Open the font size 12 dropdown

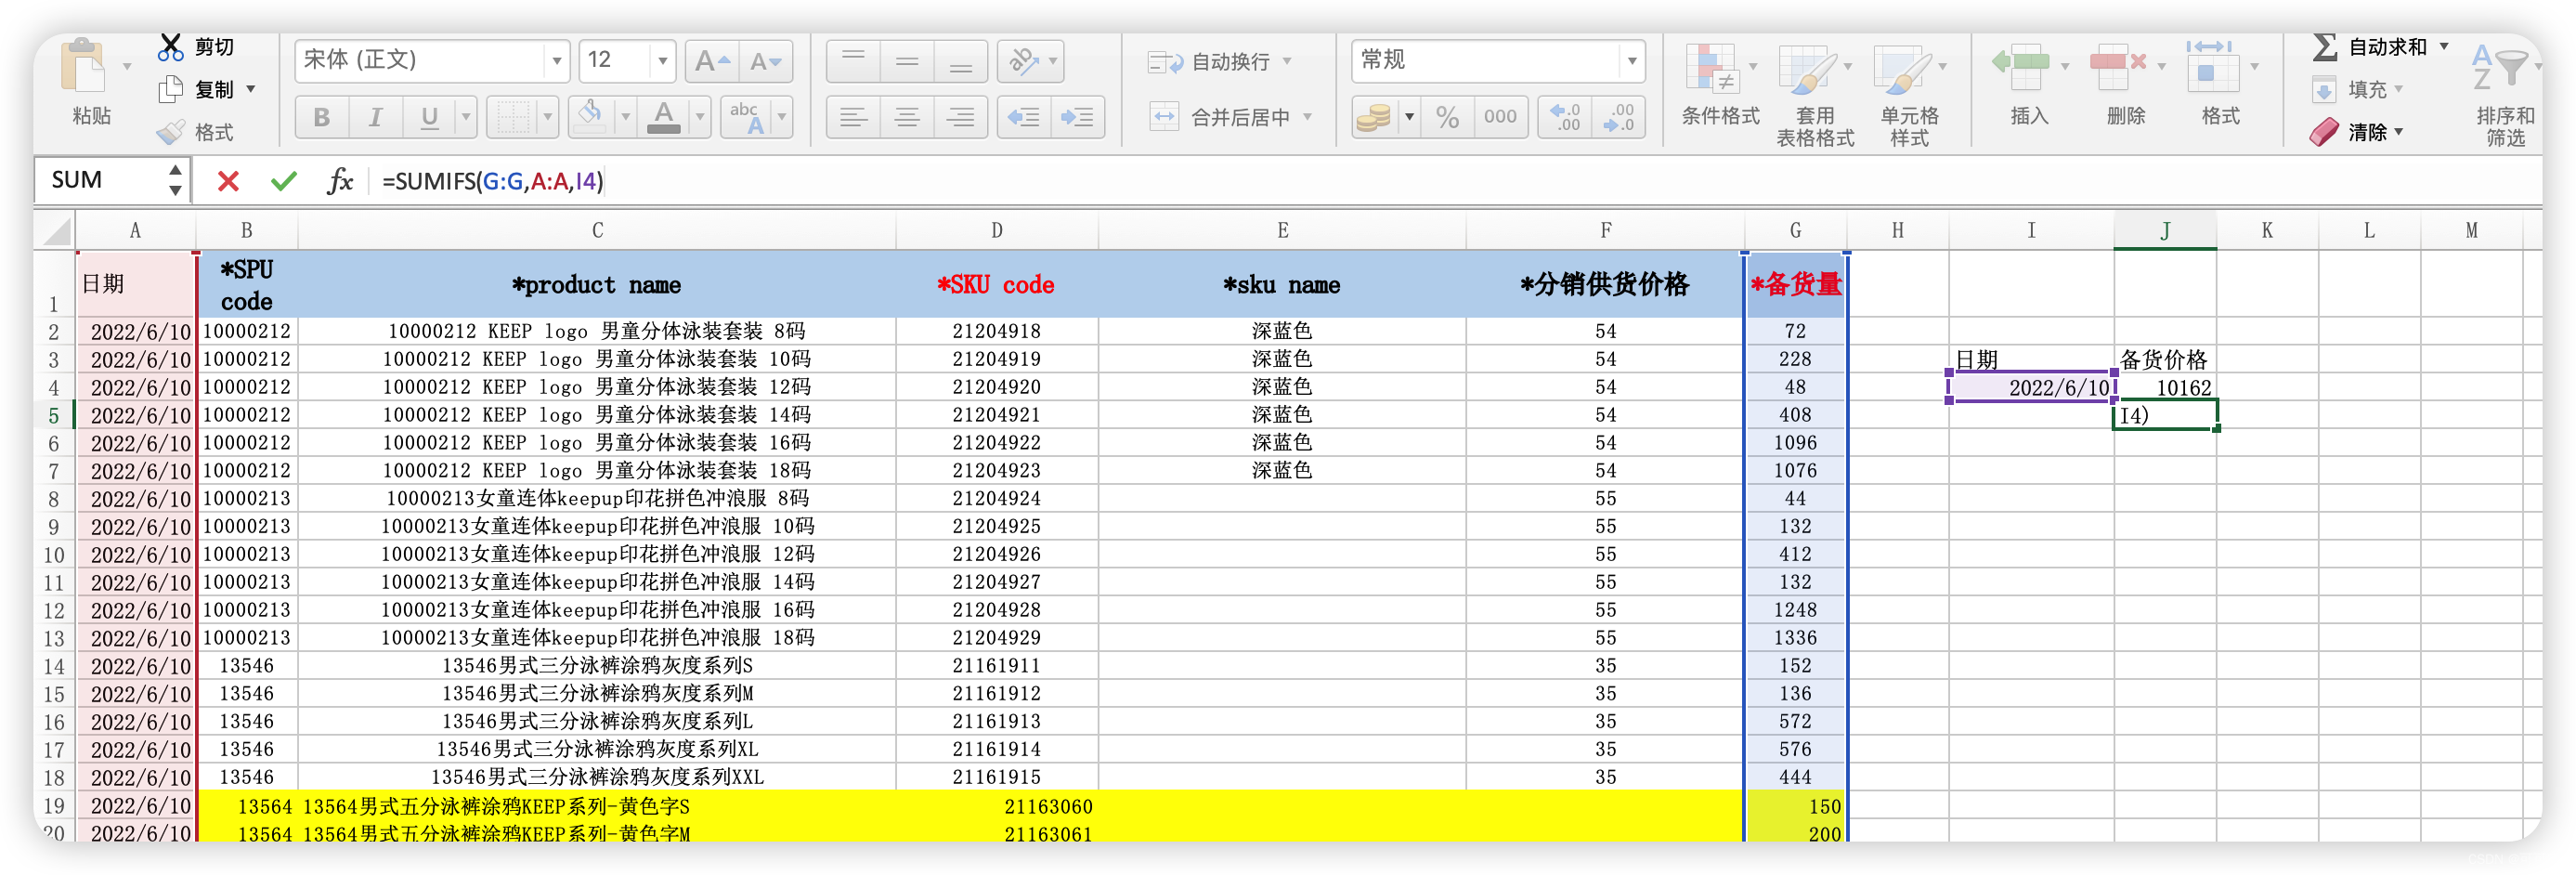click(662, 60)
